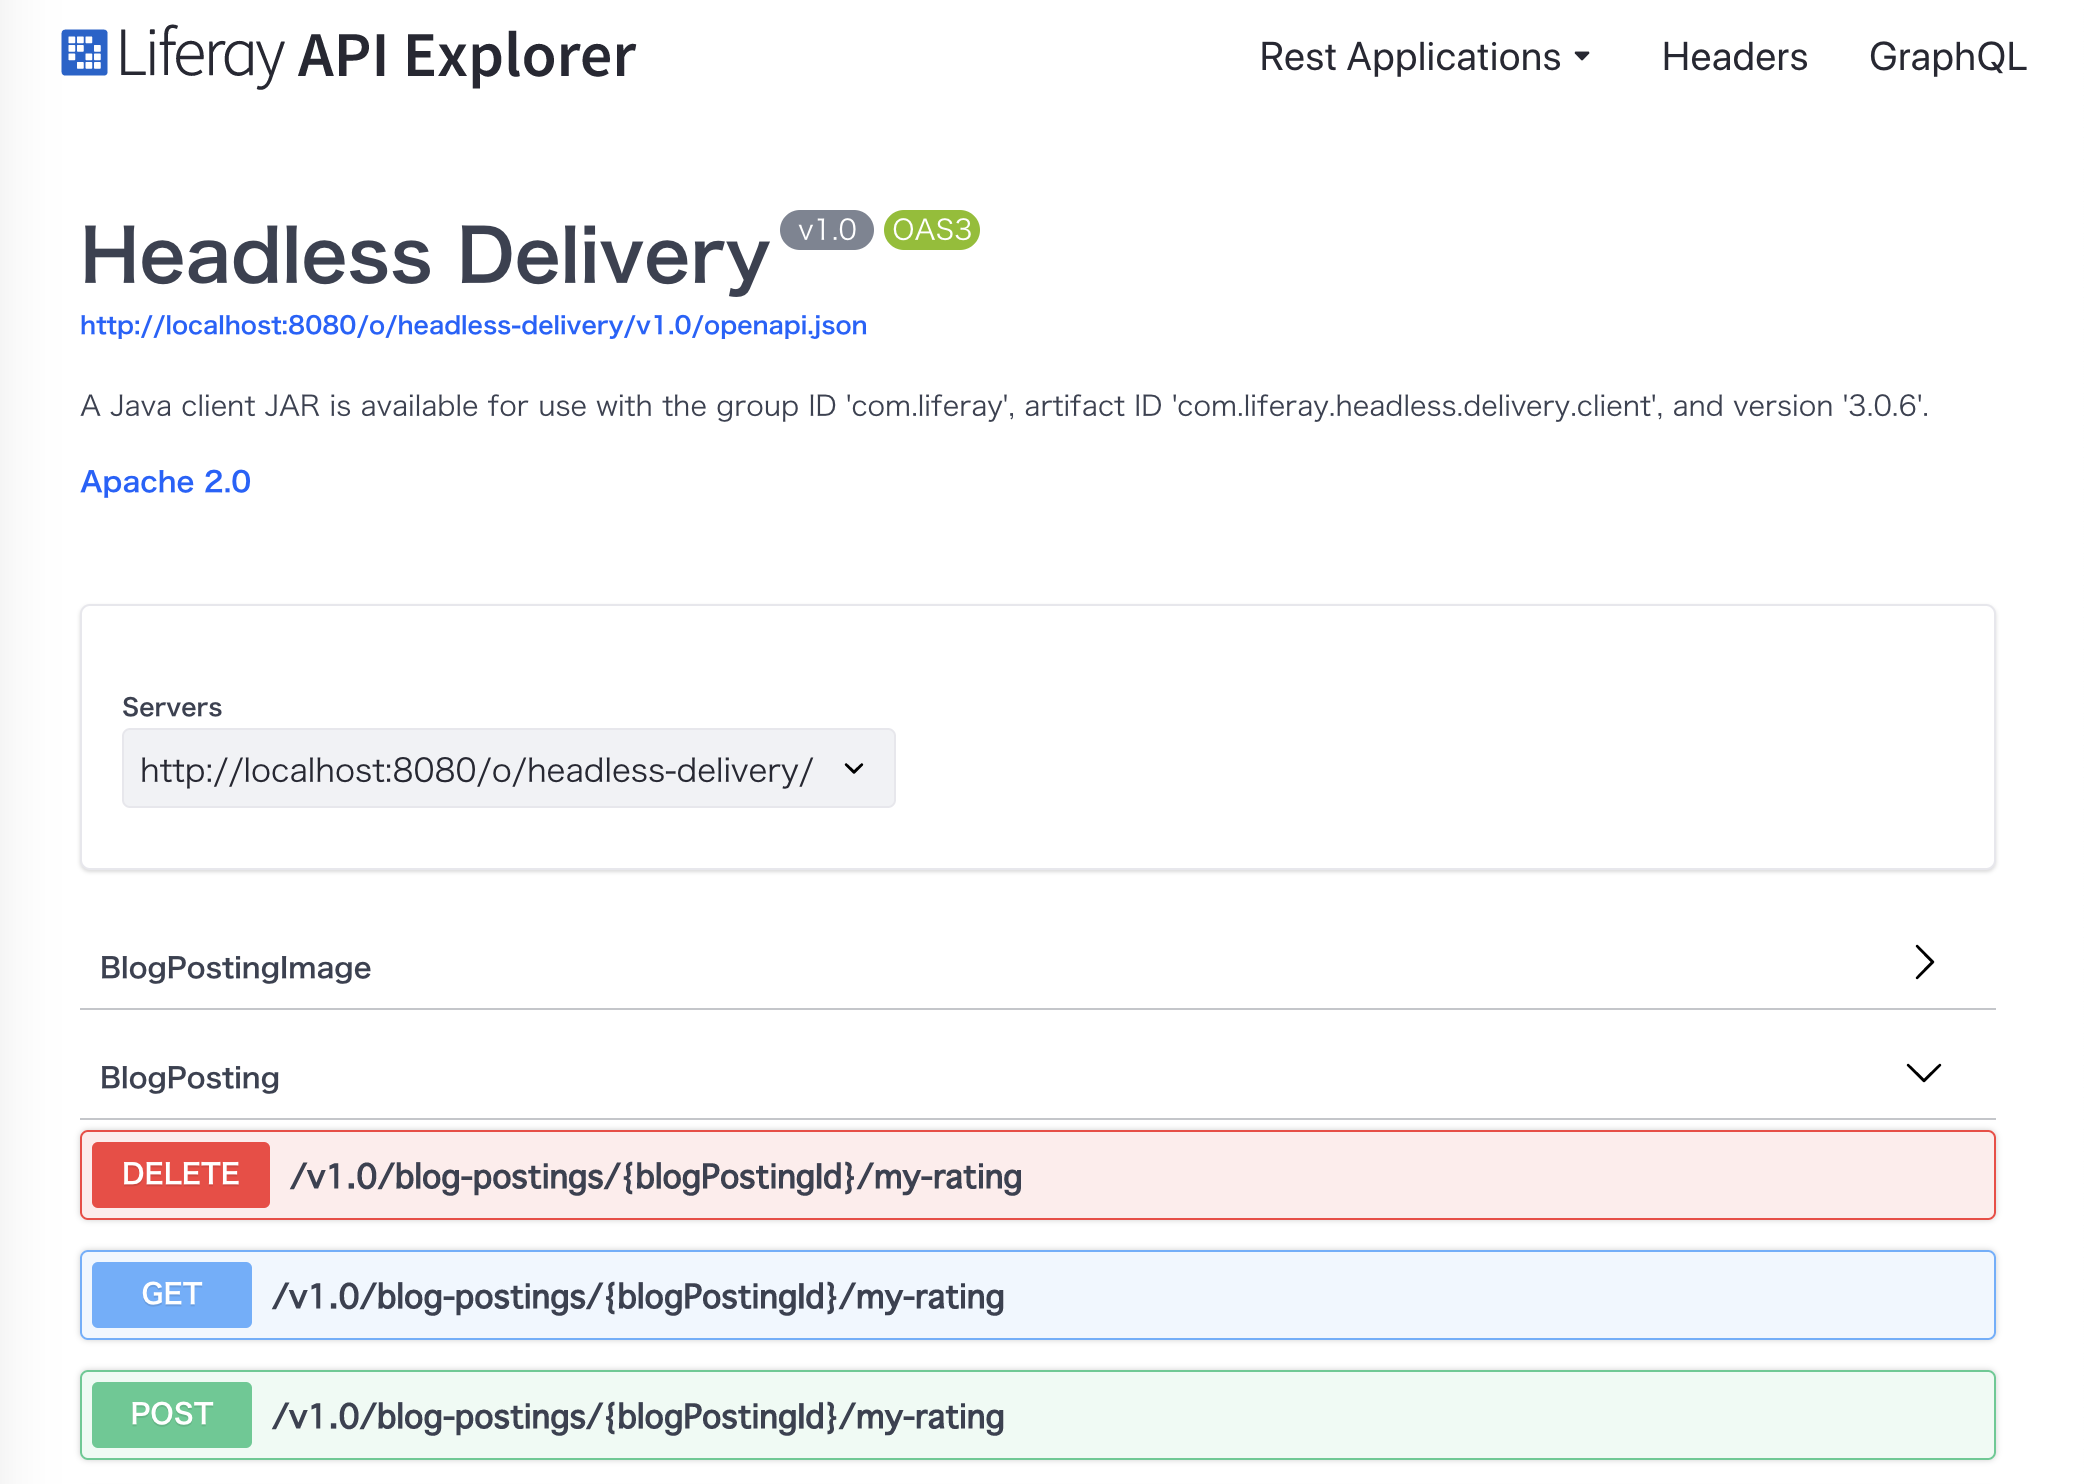Switch to the GraphQL explorer
Image resolution: width=2084 pixels, height=1484 pixels.
[1947, 57]
